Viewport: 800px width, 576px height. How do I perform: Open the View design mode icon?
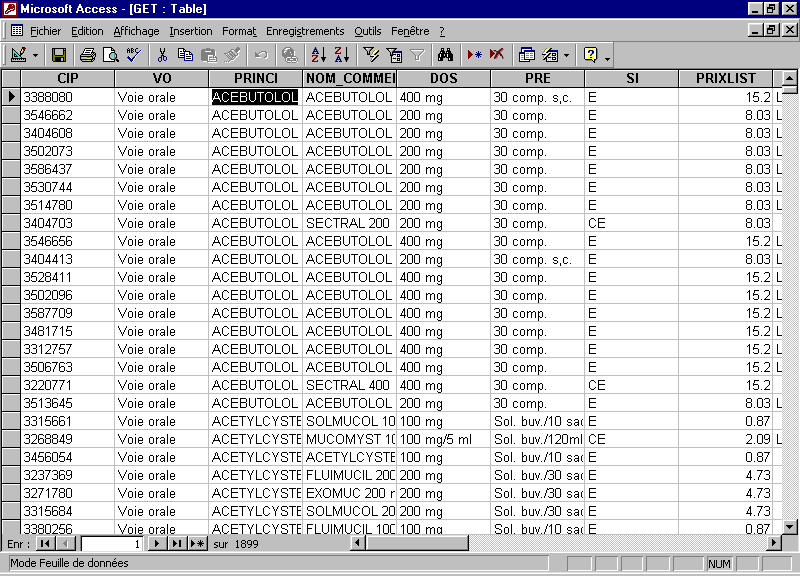click(18, 55)
